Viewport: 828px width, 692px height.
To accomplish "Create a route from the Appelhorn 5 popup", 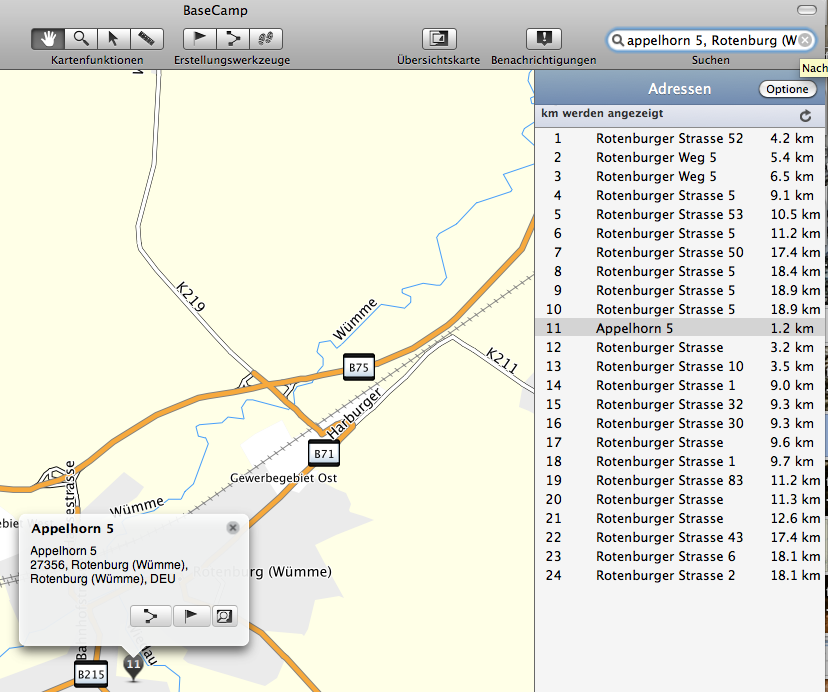I will coord(151,616).
